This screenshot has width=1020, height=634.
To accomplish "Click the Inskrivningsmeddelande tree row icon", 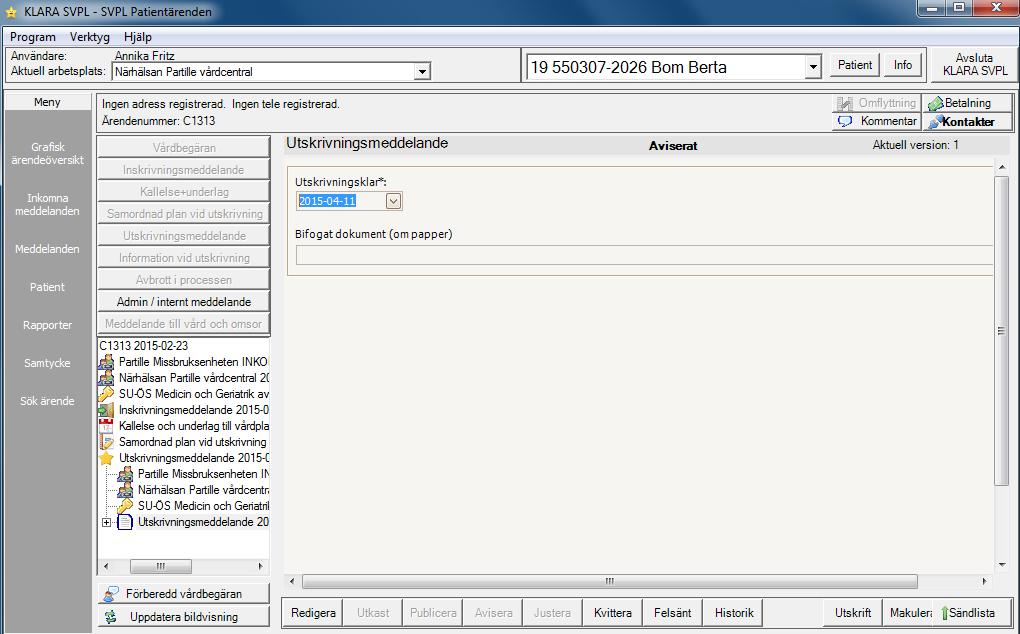I will [x=106, y=410].
